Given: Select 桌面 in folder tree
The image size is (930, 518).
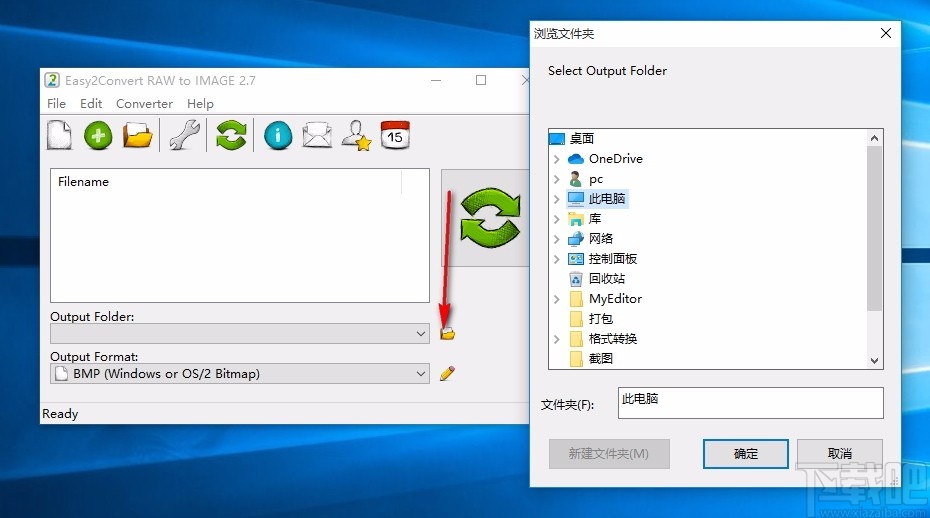Looking at the screenshot, I should [x=581, y=139].
